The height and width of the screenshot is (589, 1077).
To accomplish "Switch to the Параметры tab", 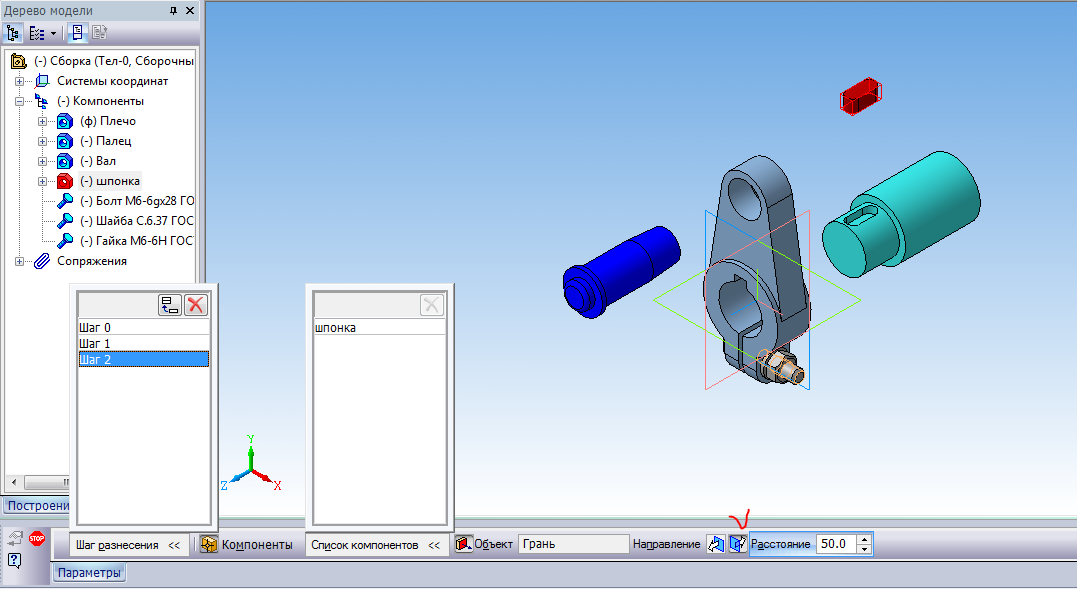I will click(89, 573).
